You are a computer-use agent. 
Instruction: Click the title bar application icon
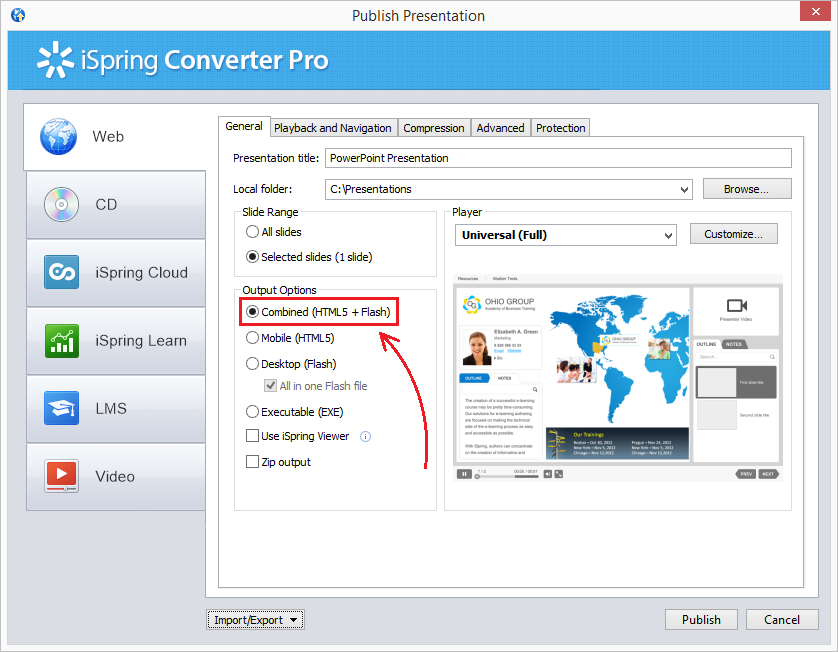click(x=18, y=15)
